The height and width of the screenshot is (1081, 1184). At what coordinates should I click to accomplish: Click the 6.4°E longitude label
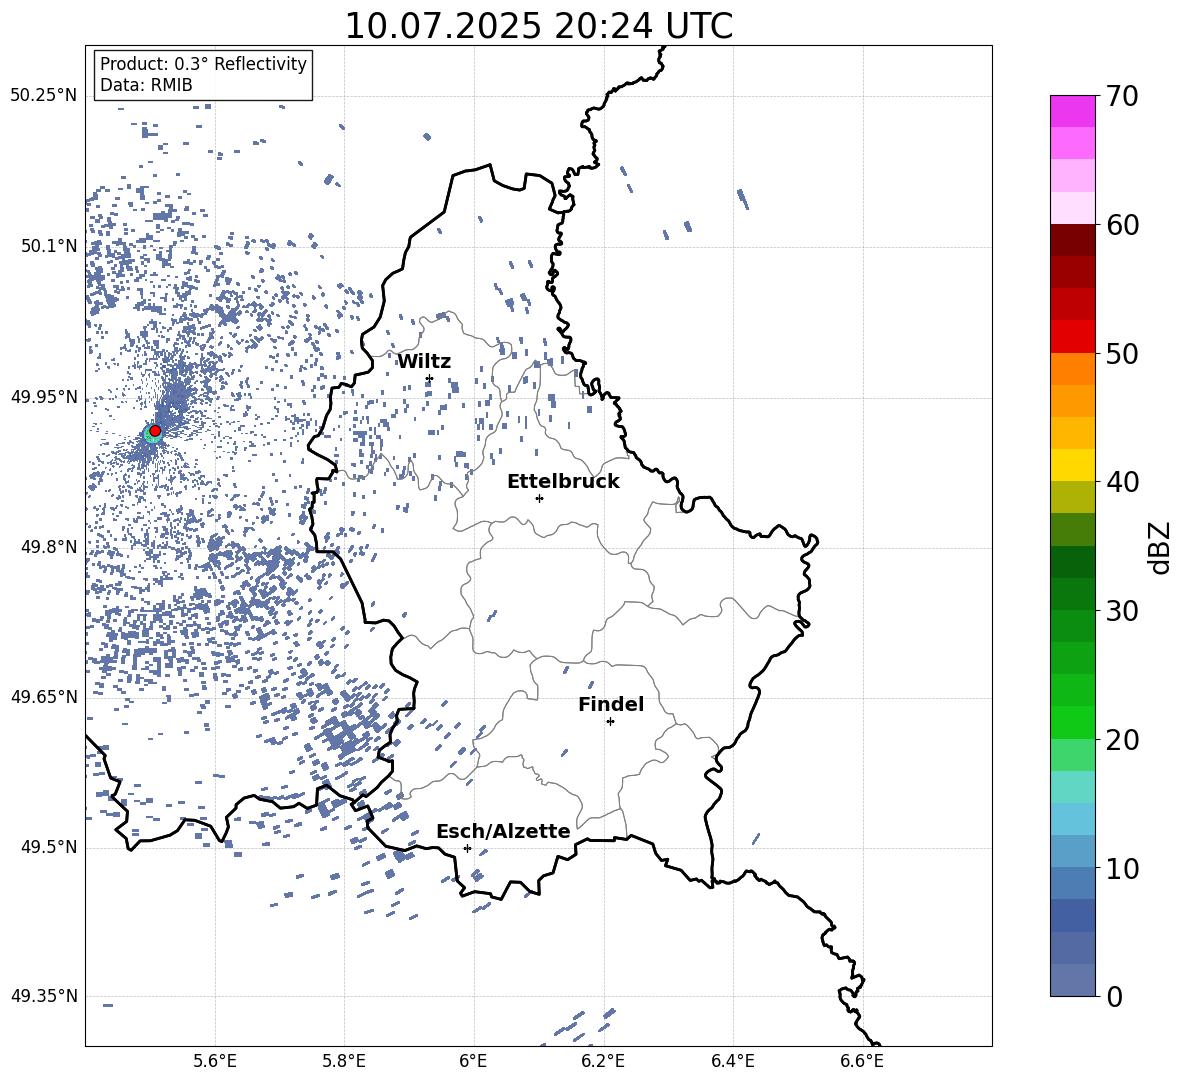pyautogui.click(x=732, y=1062)
